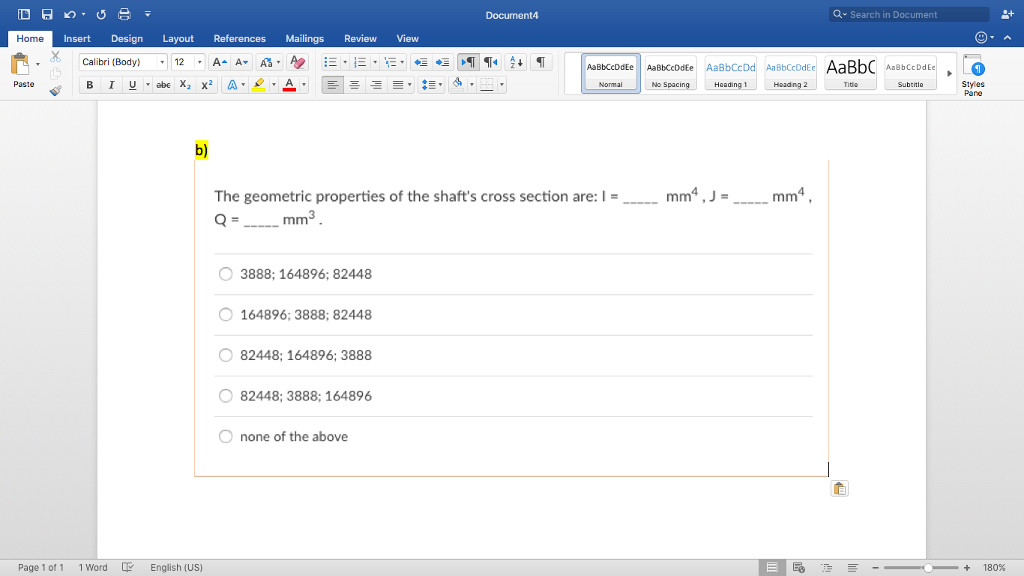Open the Paste options arrow
1024x576 pixels.
[38, 64]
